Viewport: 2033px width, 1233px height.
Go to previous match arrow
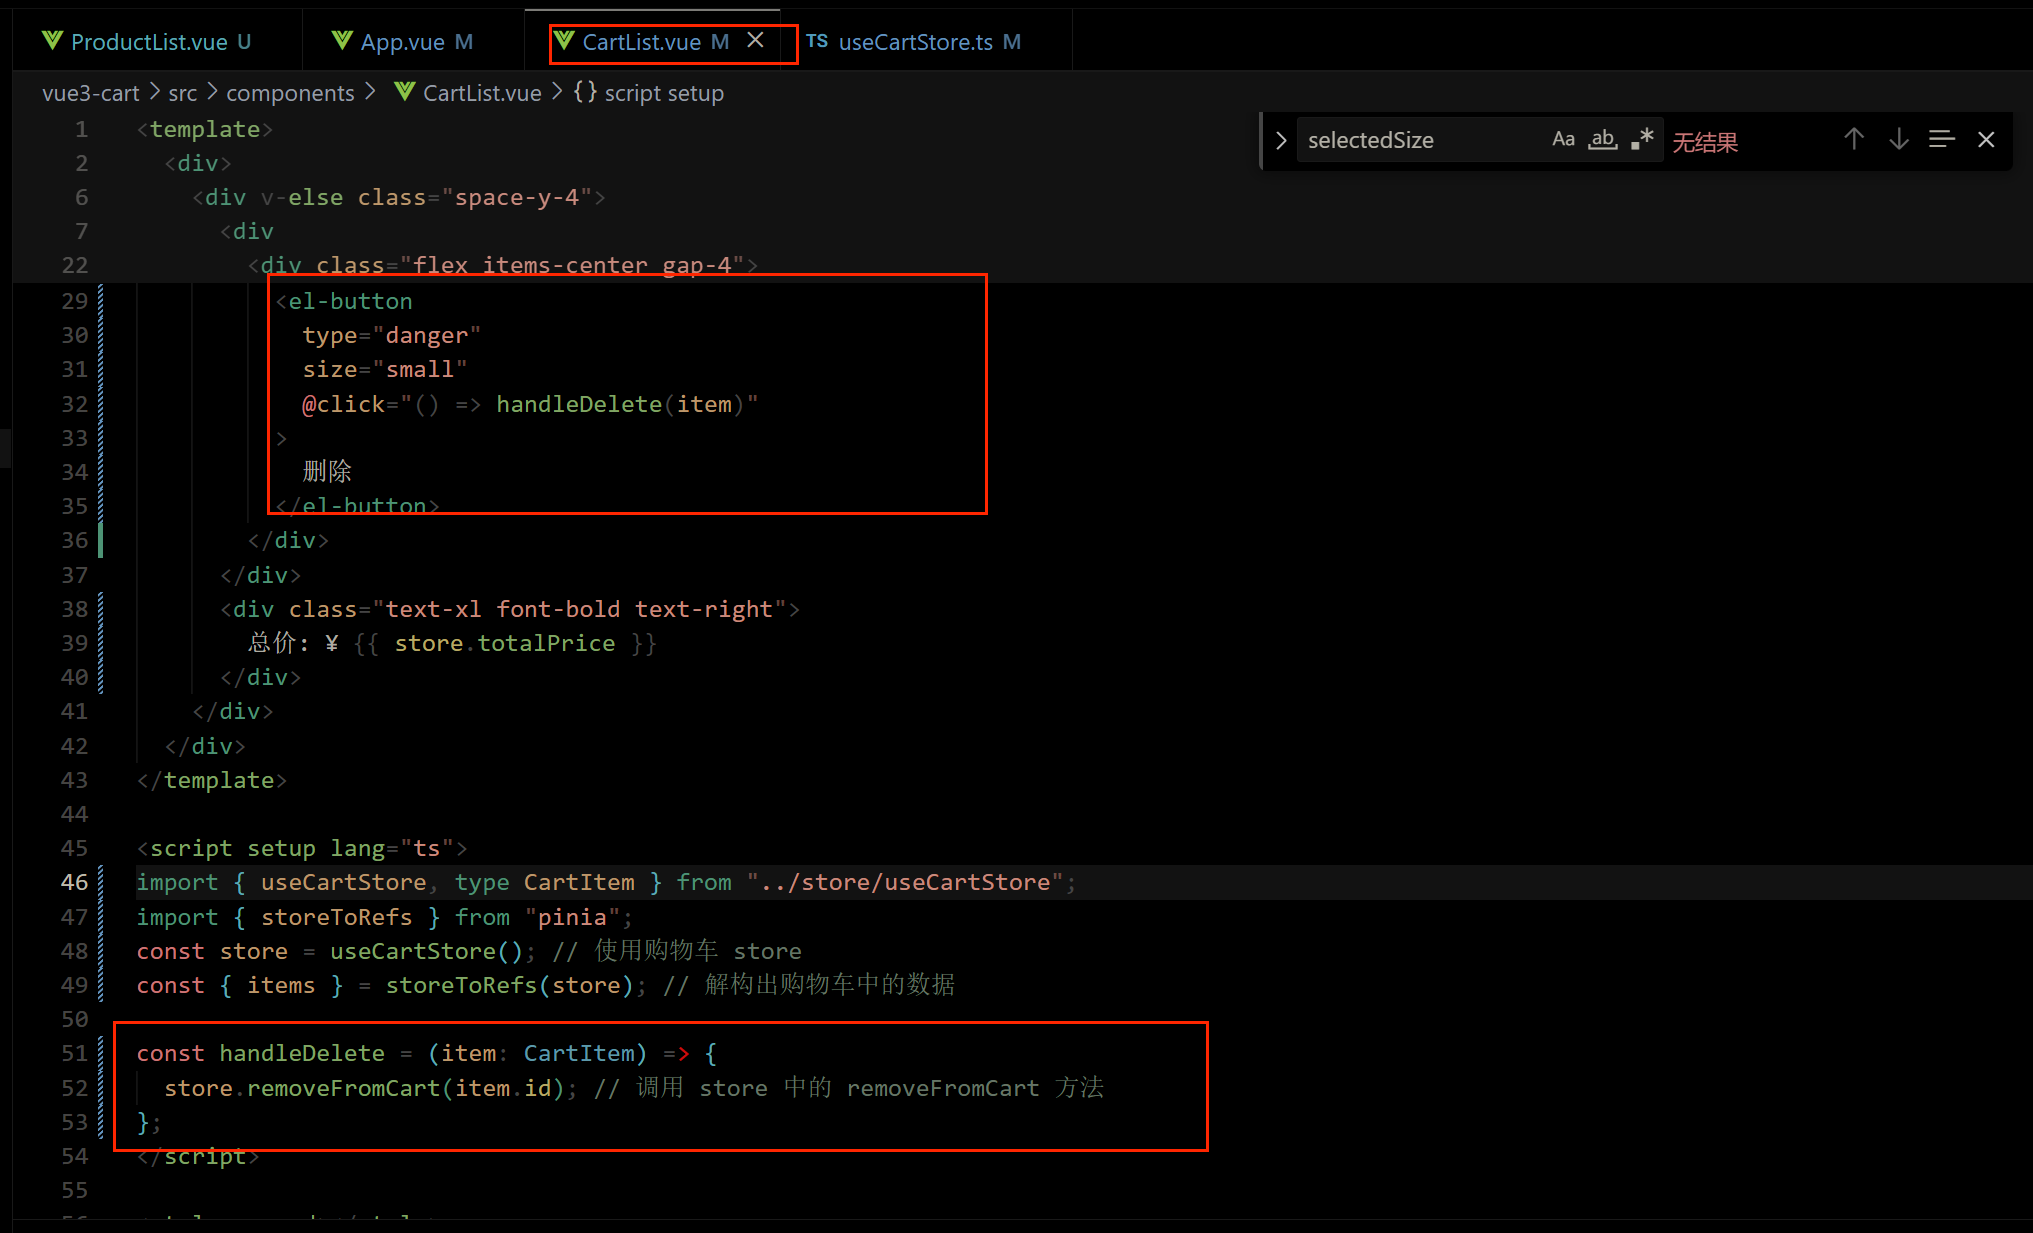(x=1854, y=140)
